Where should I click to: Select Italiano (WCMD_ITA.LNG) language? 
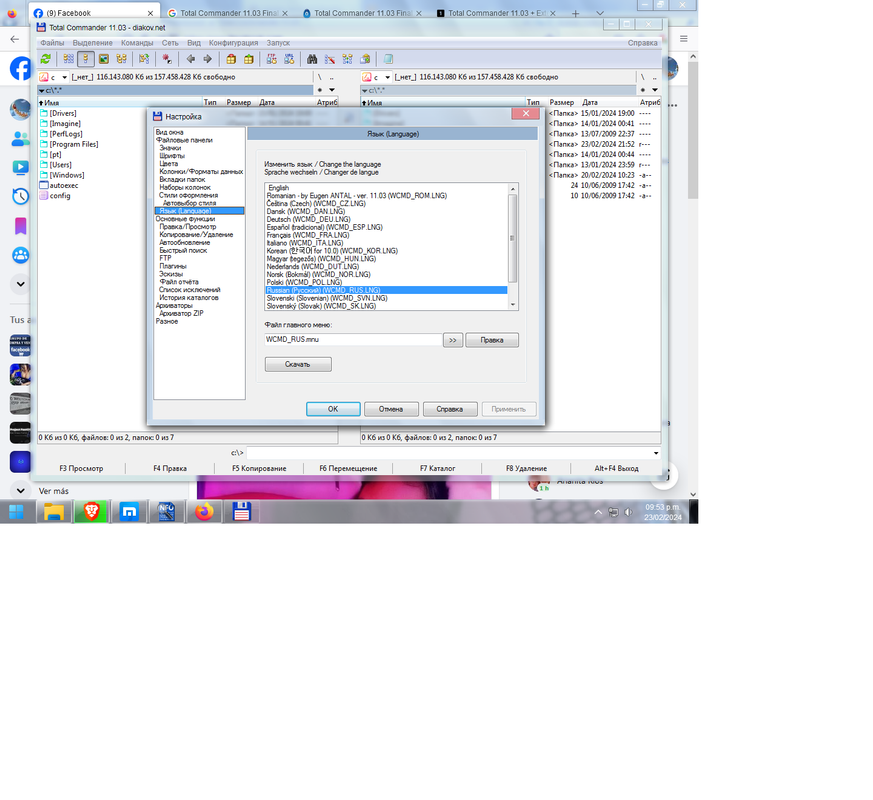(386, 243)
